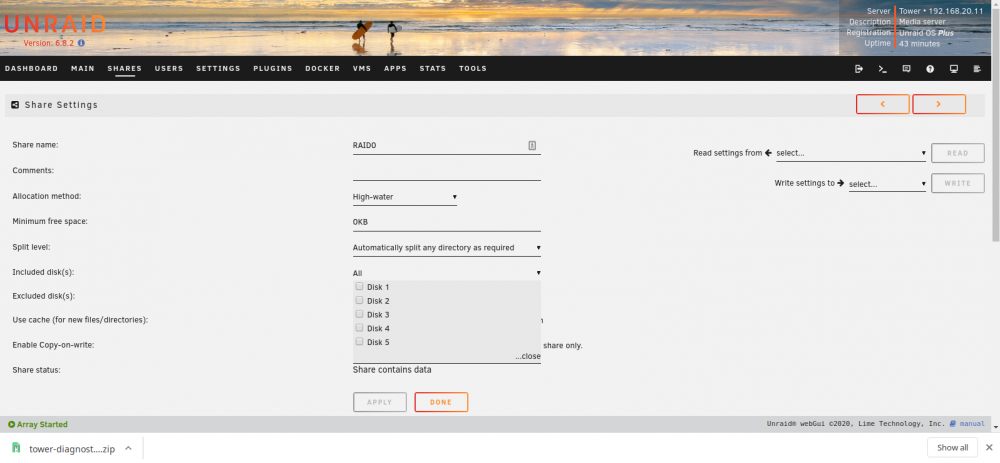1000x463 pixels.
Task: Open the Stats menu
Action: [x=433, y=69]
